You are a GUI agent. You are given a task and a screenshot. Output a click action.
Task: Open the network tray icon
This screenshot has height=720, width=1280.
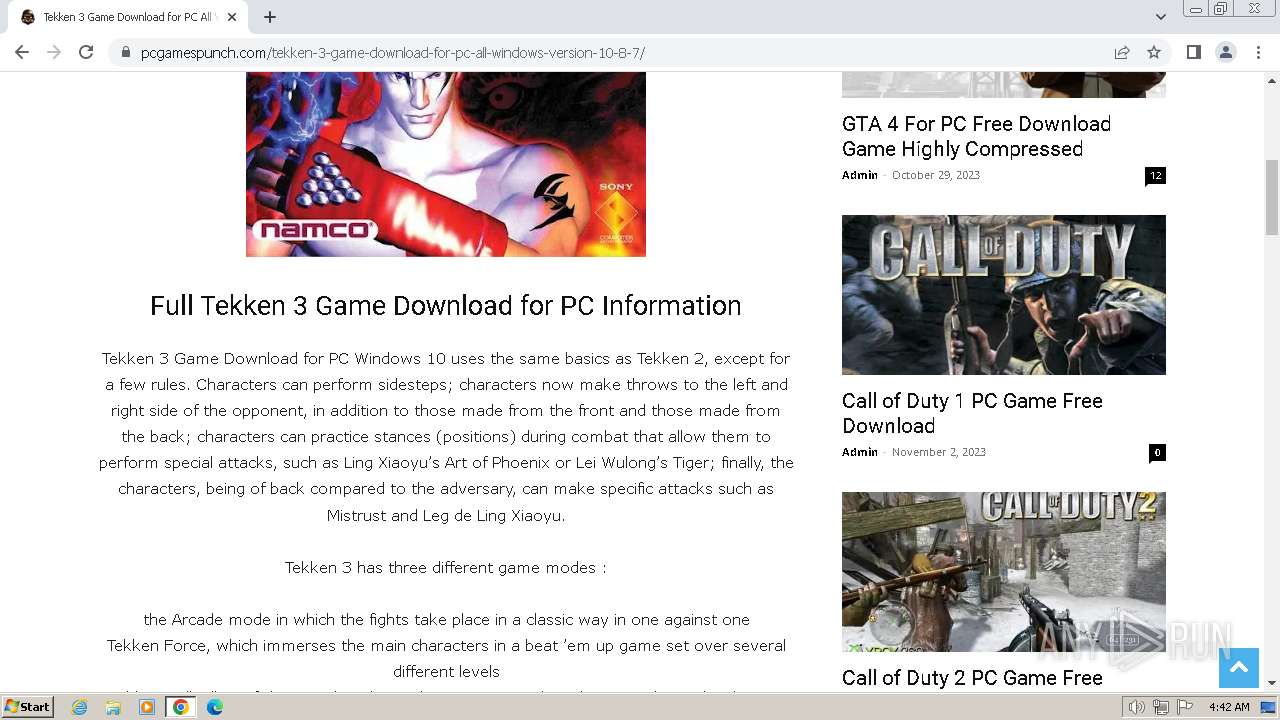1161,707
